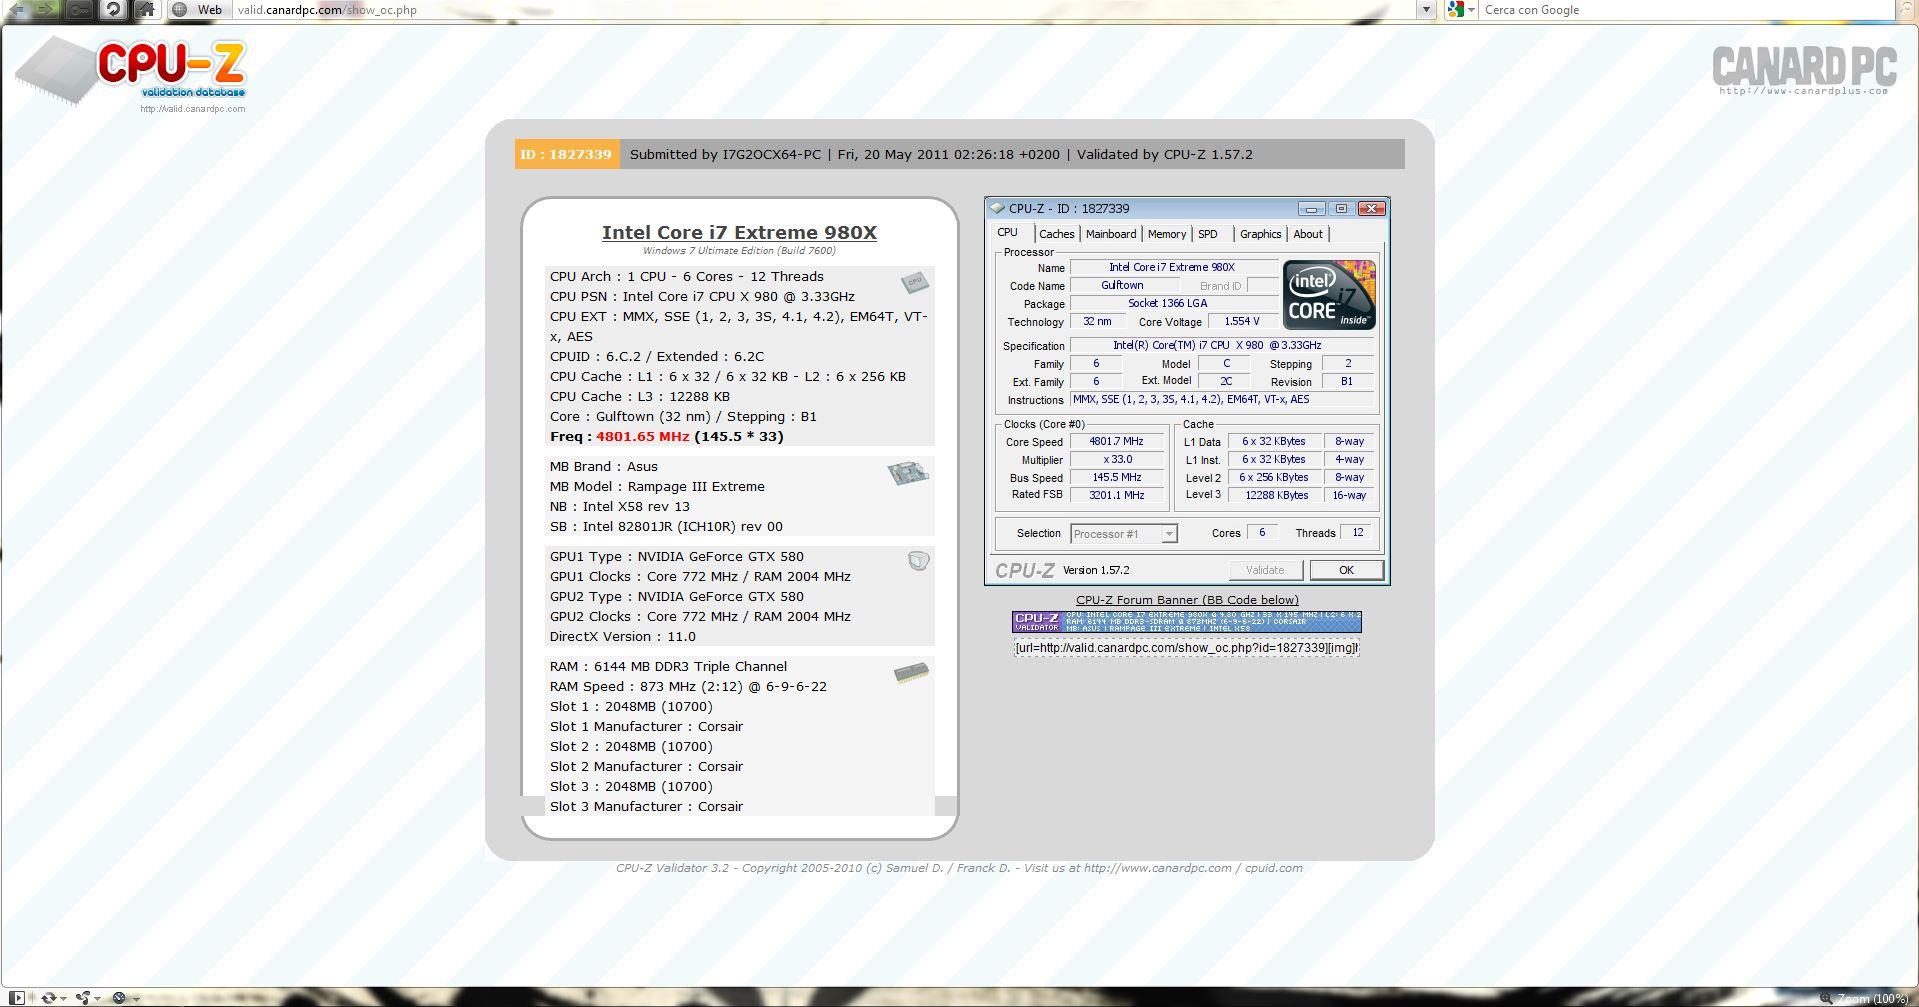
Task: Open the Google search engine selector
Action: [x=1462, y=9]
